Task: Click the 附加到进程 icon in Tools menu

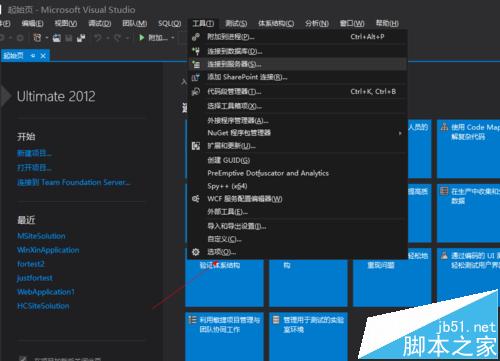Action: tap(196, 37)
